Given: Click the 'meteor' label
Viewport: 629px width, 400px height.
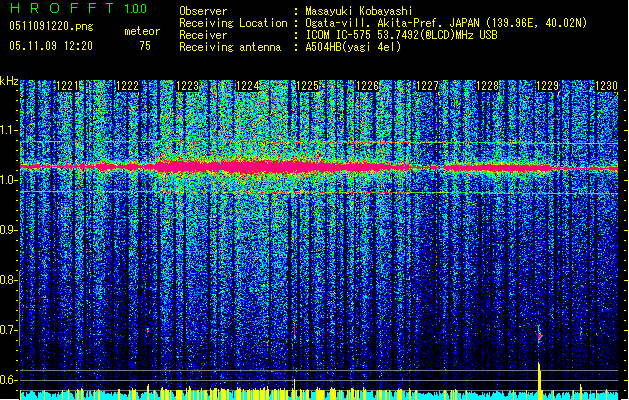Looking at the screenshot, I should 142,31.
